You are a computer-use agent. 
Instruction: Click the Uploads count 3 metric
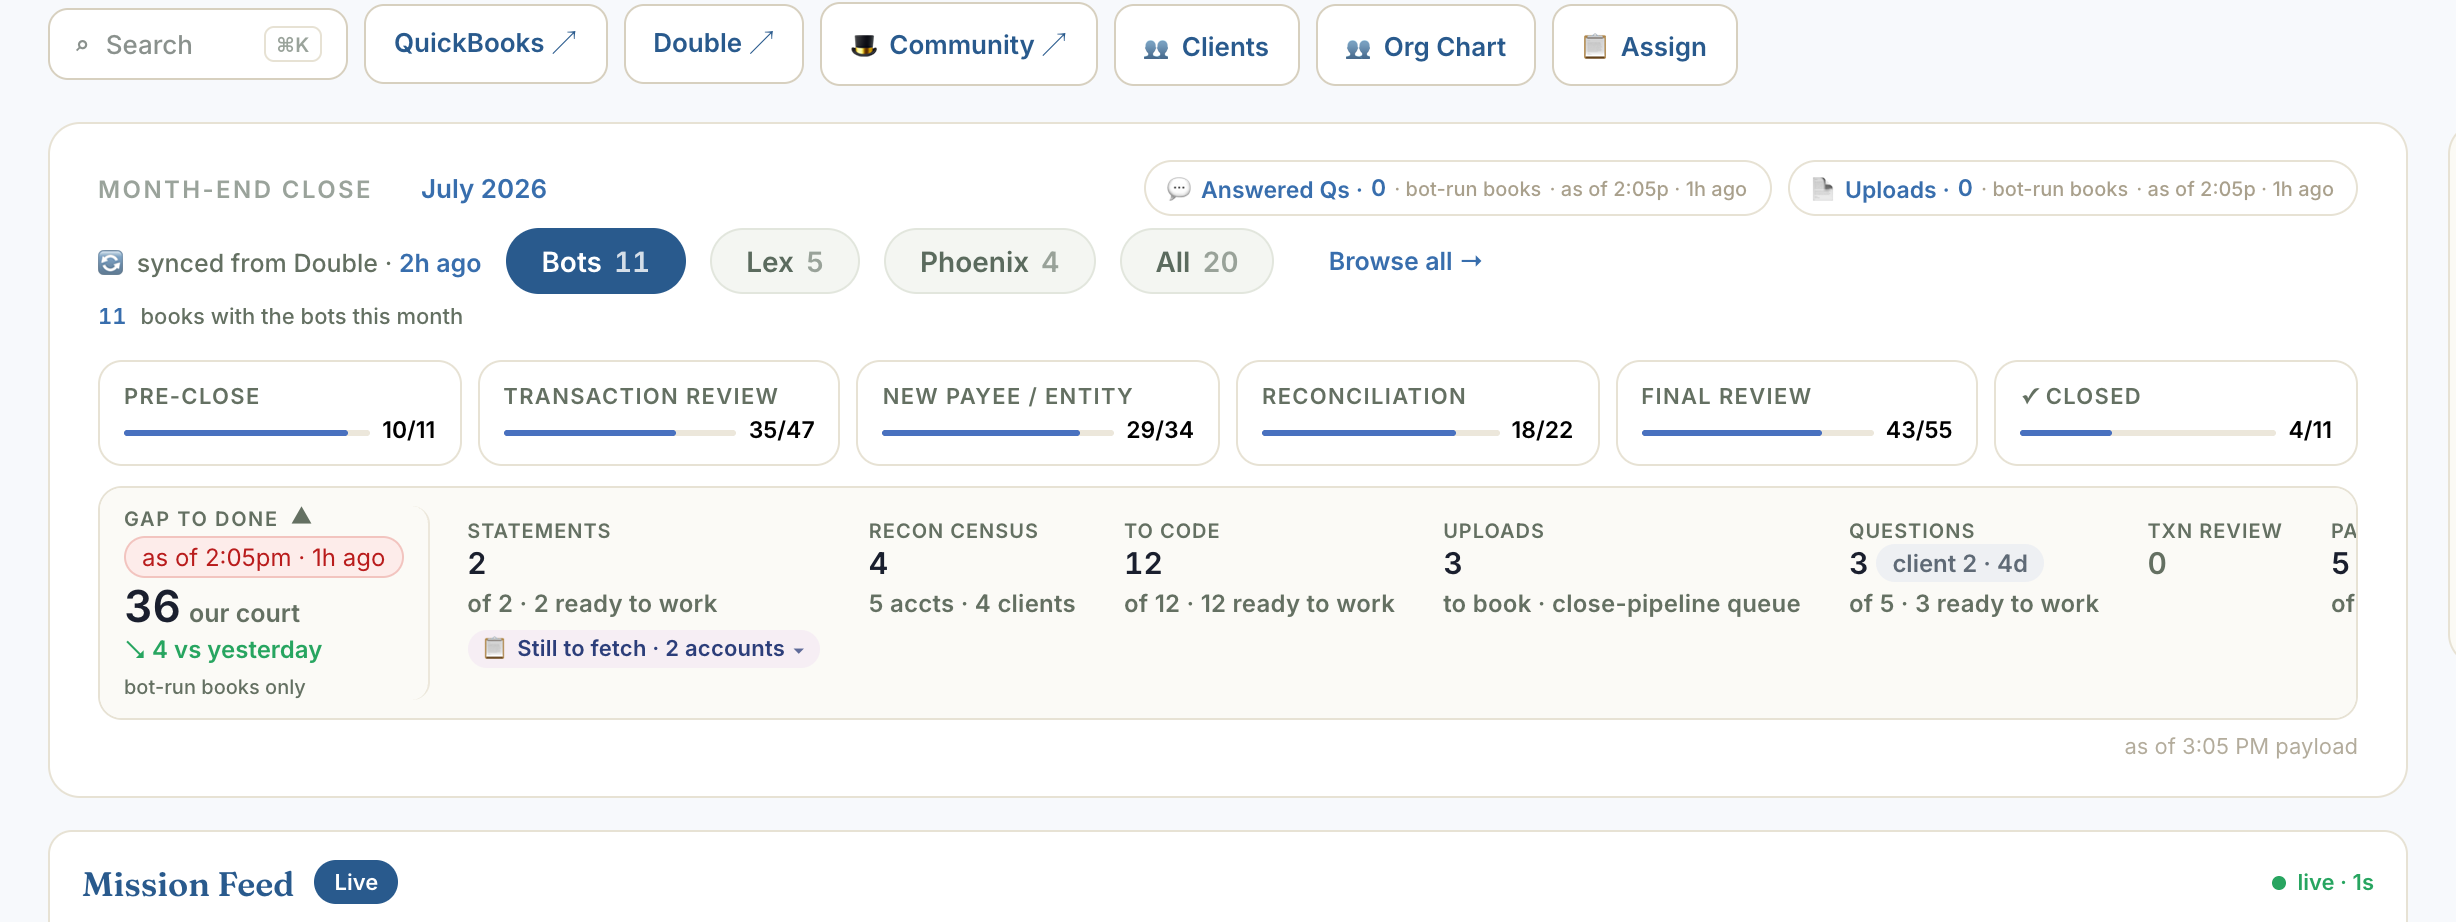pos(1453,563)
